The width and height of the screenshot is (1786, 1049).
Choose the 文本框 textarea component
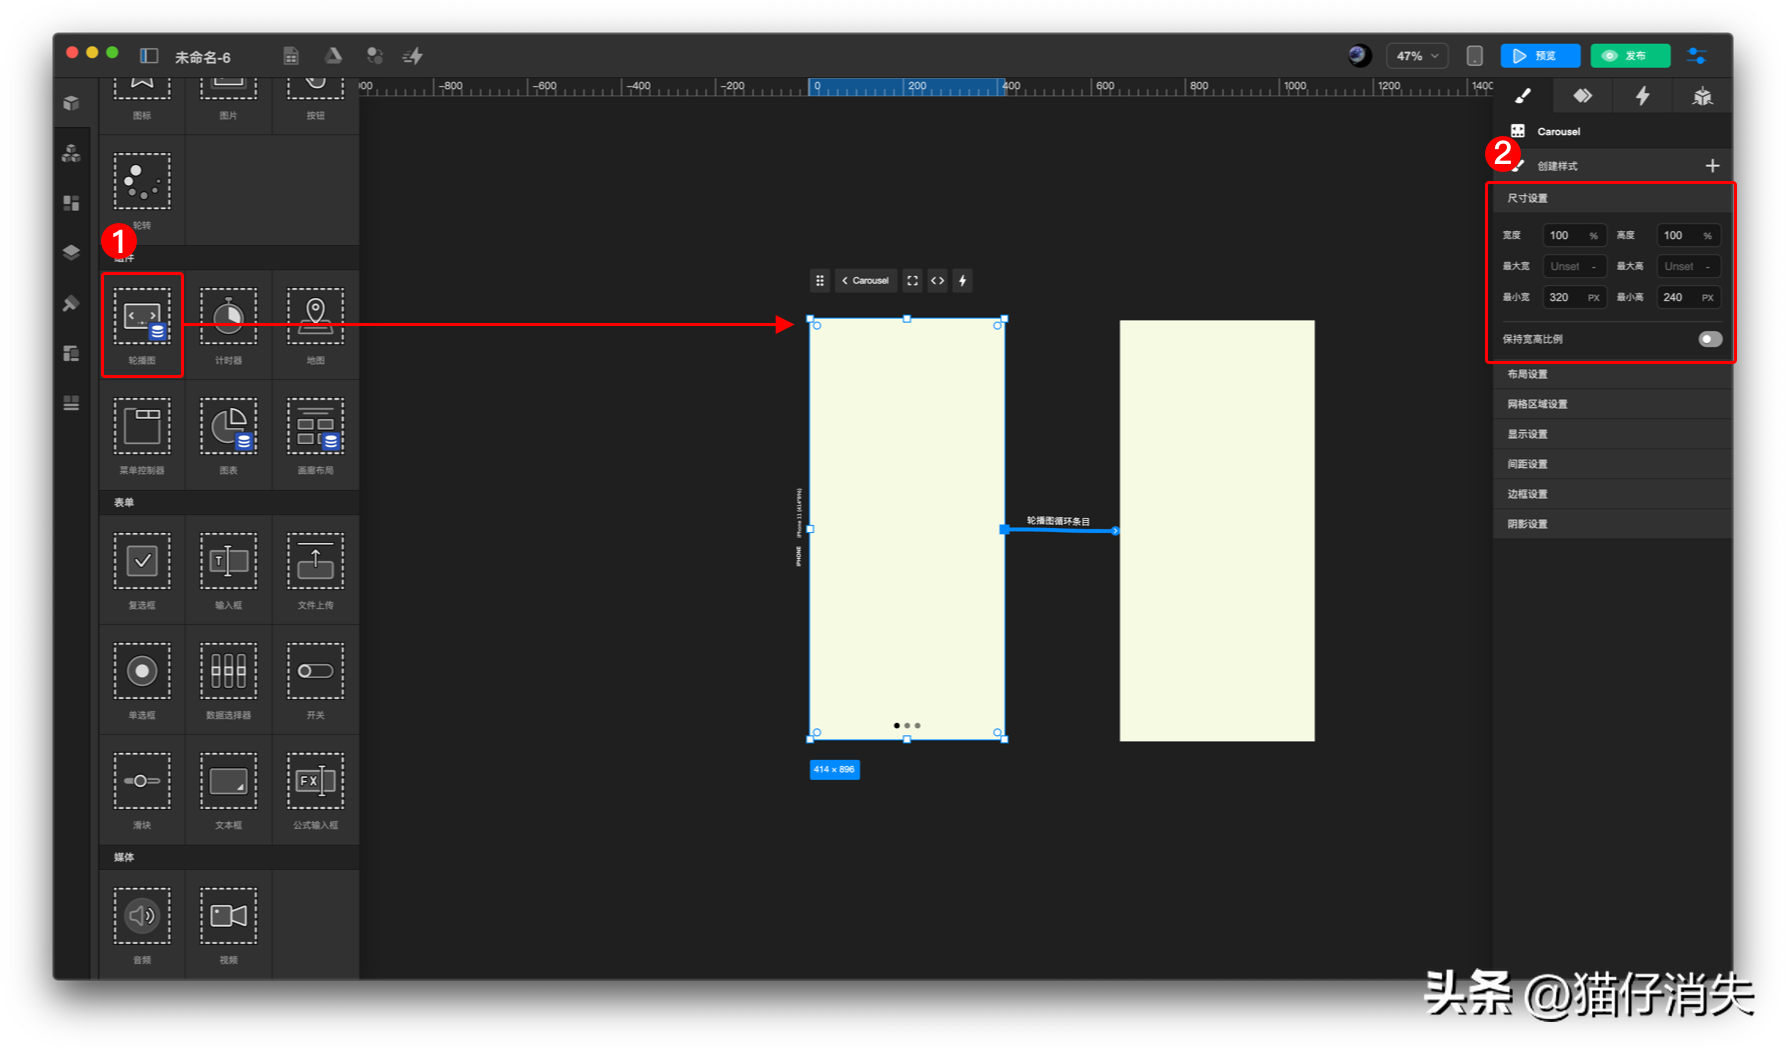(x=228, y=789)
